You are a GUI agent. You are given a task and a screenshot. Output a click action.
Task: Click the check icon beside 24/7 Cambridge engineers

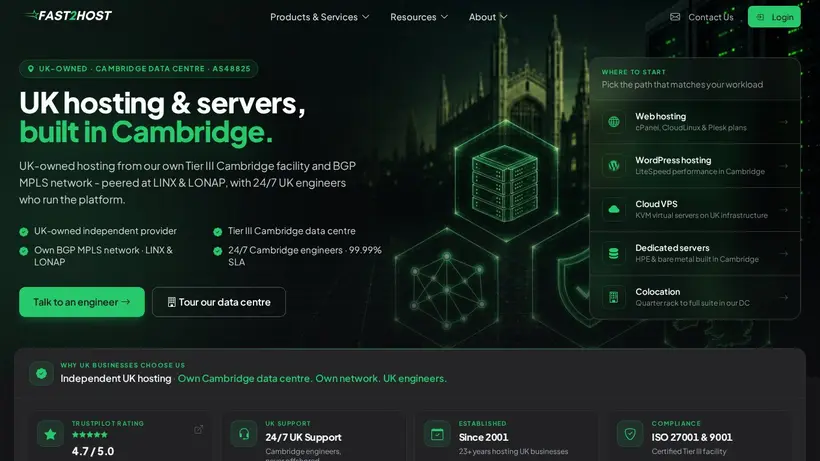coord(218,251)
